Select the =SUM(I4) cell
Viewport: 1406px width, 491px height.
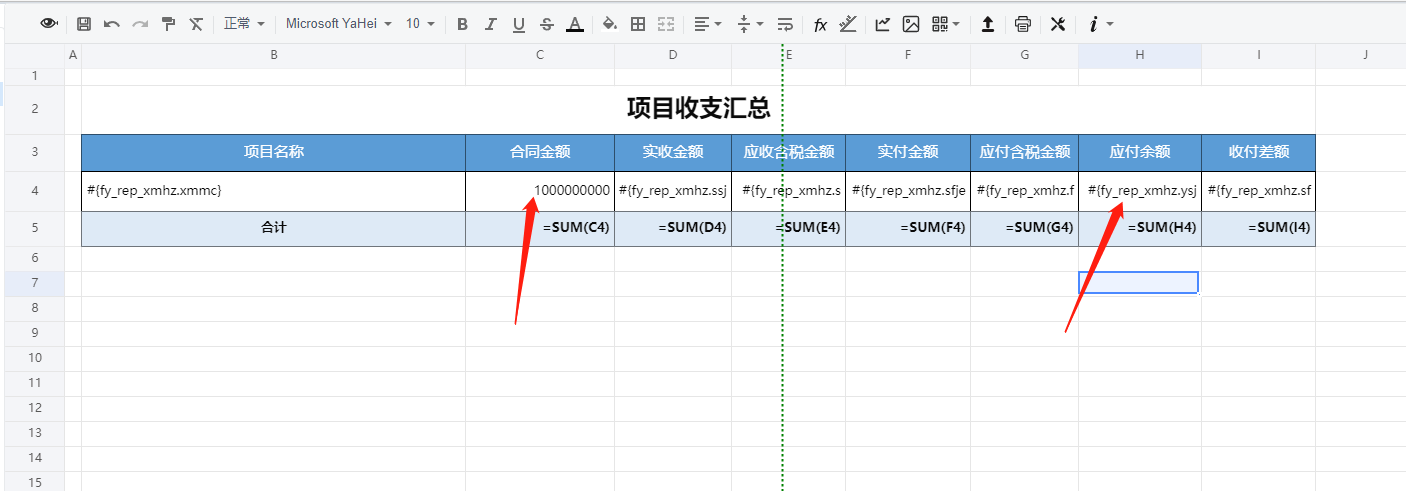click(x=1258, y=228)
